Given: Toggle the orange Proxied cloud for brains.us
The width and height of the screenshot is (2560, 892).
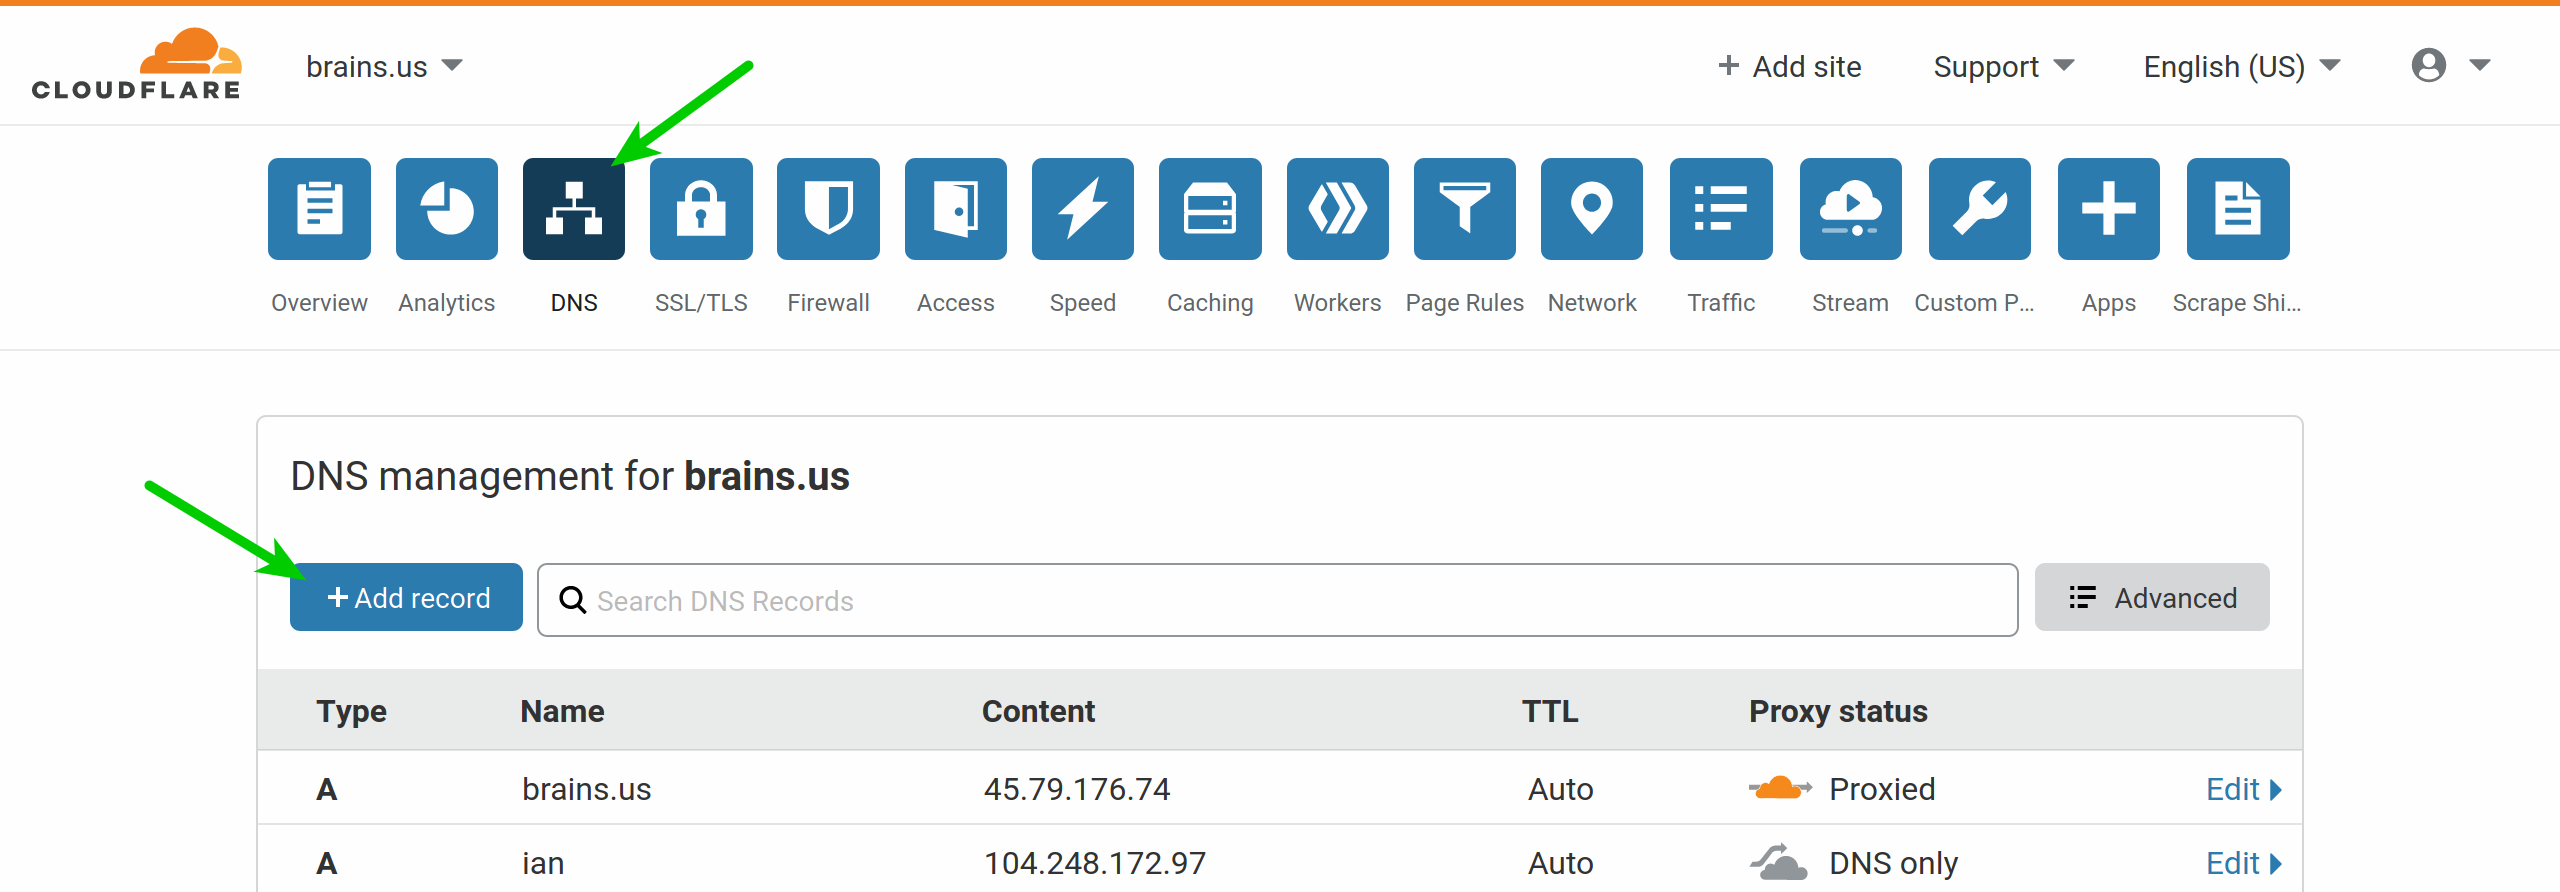Looking at the screenshot, I should pos(1780,788).
